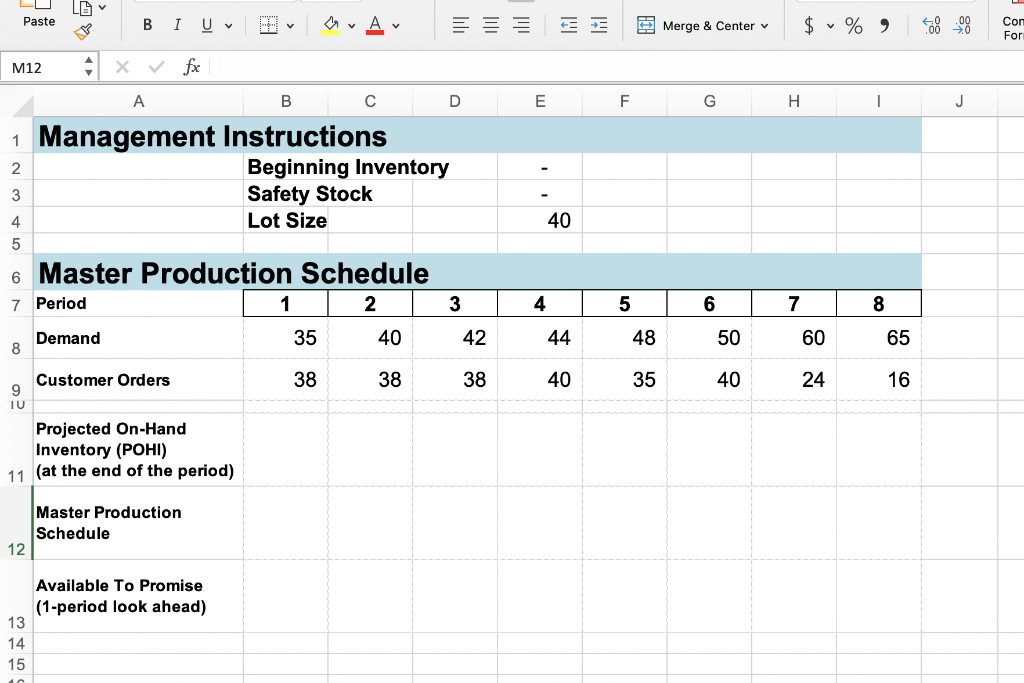1024x683 pixels.
Task: Select the Safety Stock label cell
Action: coord(310,194)
